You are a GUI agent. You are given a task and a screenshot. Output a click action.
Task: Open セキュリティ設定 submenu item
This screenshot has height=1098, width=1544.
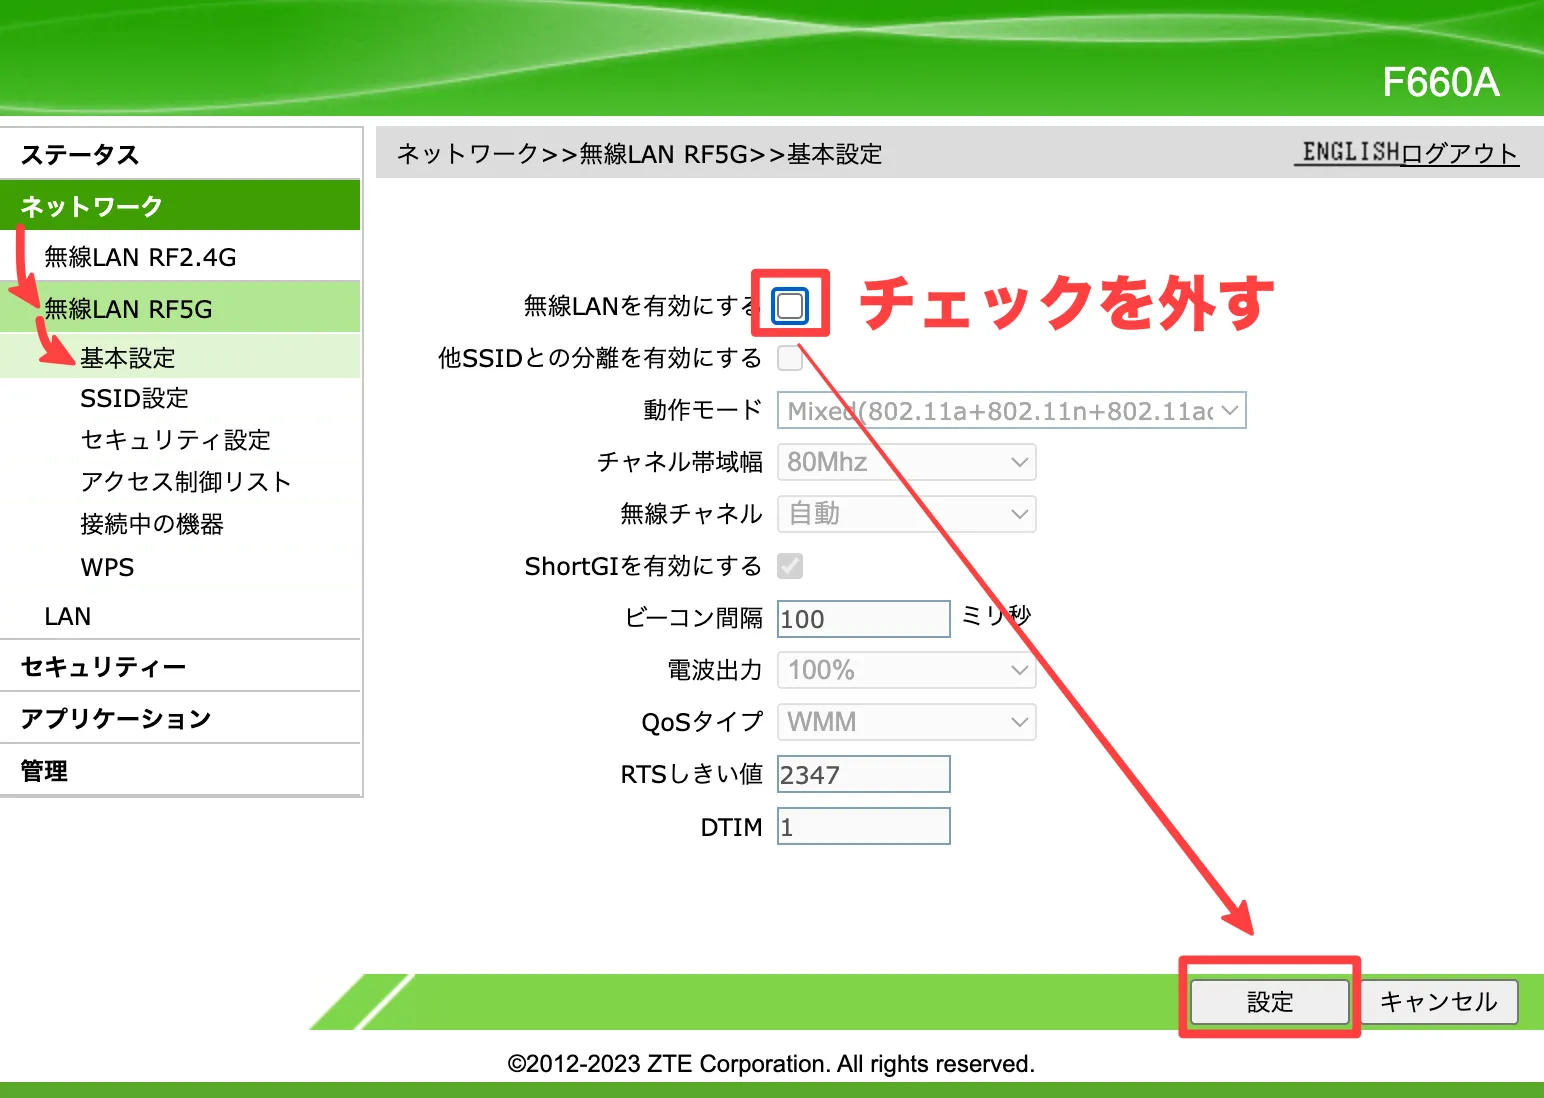[176, 440]
